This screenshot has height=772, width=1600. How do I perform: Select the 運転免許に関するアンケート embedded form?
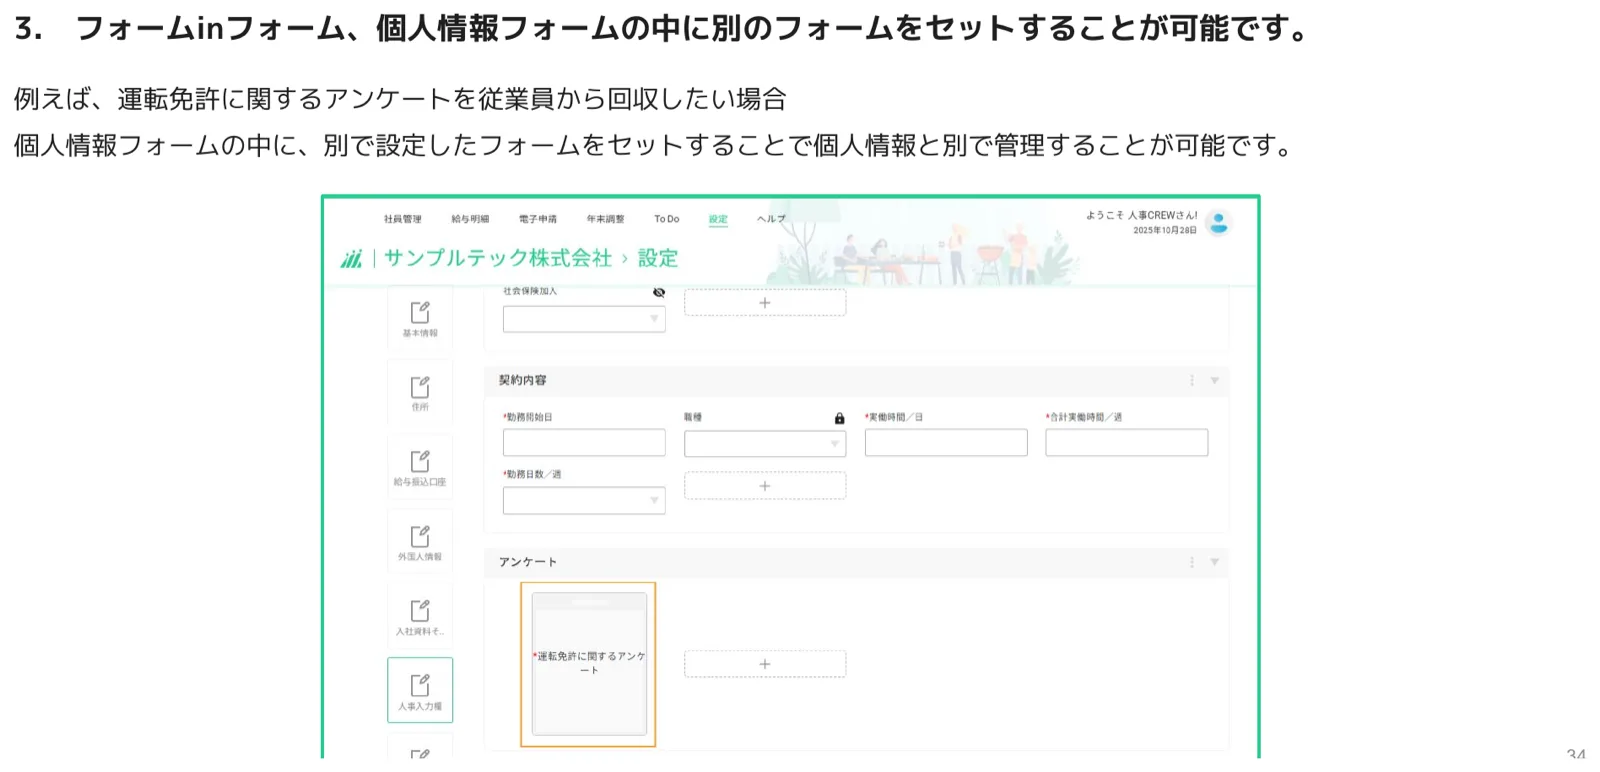pos(589,664)
